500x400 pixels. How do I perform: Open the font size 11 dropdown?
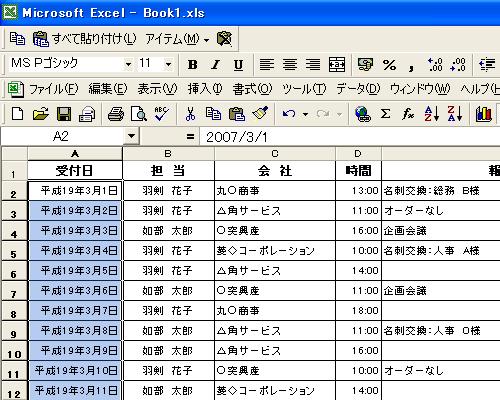(x=168, y=64)
